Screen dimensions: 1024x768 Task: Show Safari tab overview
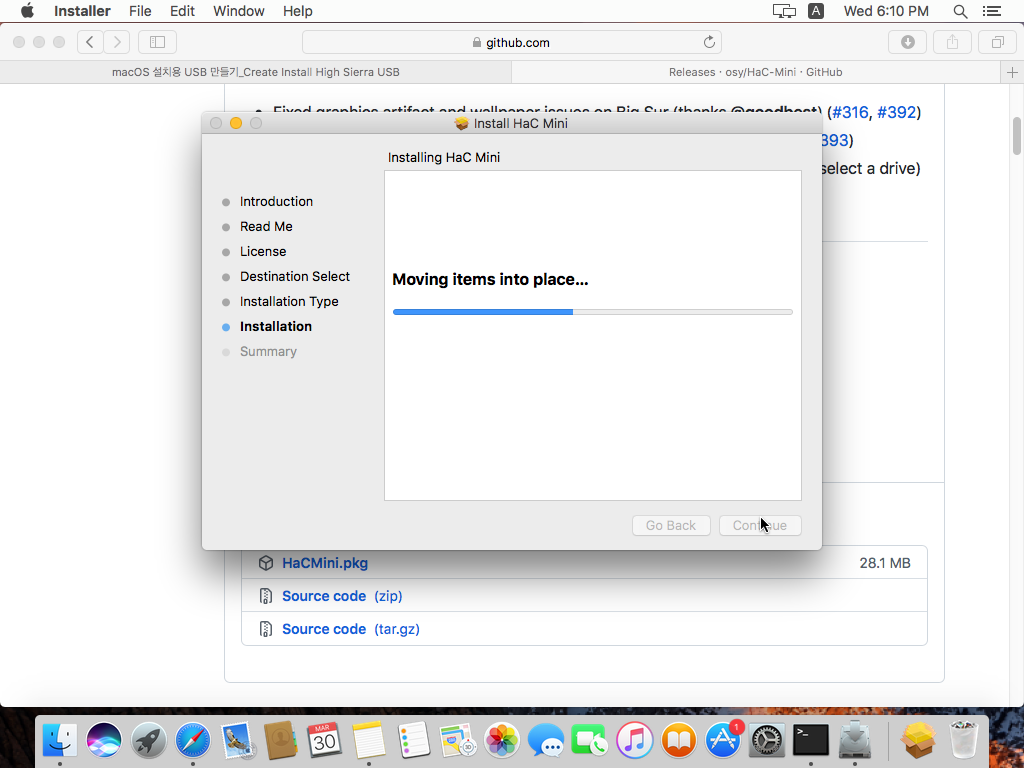(x=997, y=42)
